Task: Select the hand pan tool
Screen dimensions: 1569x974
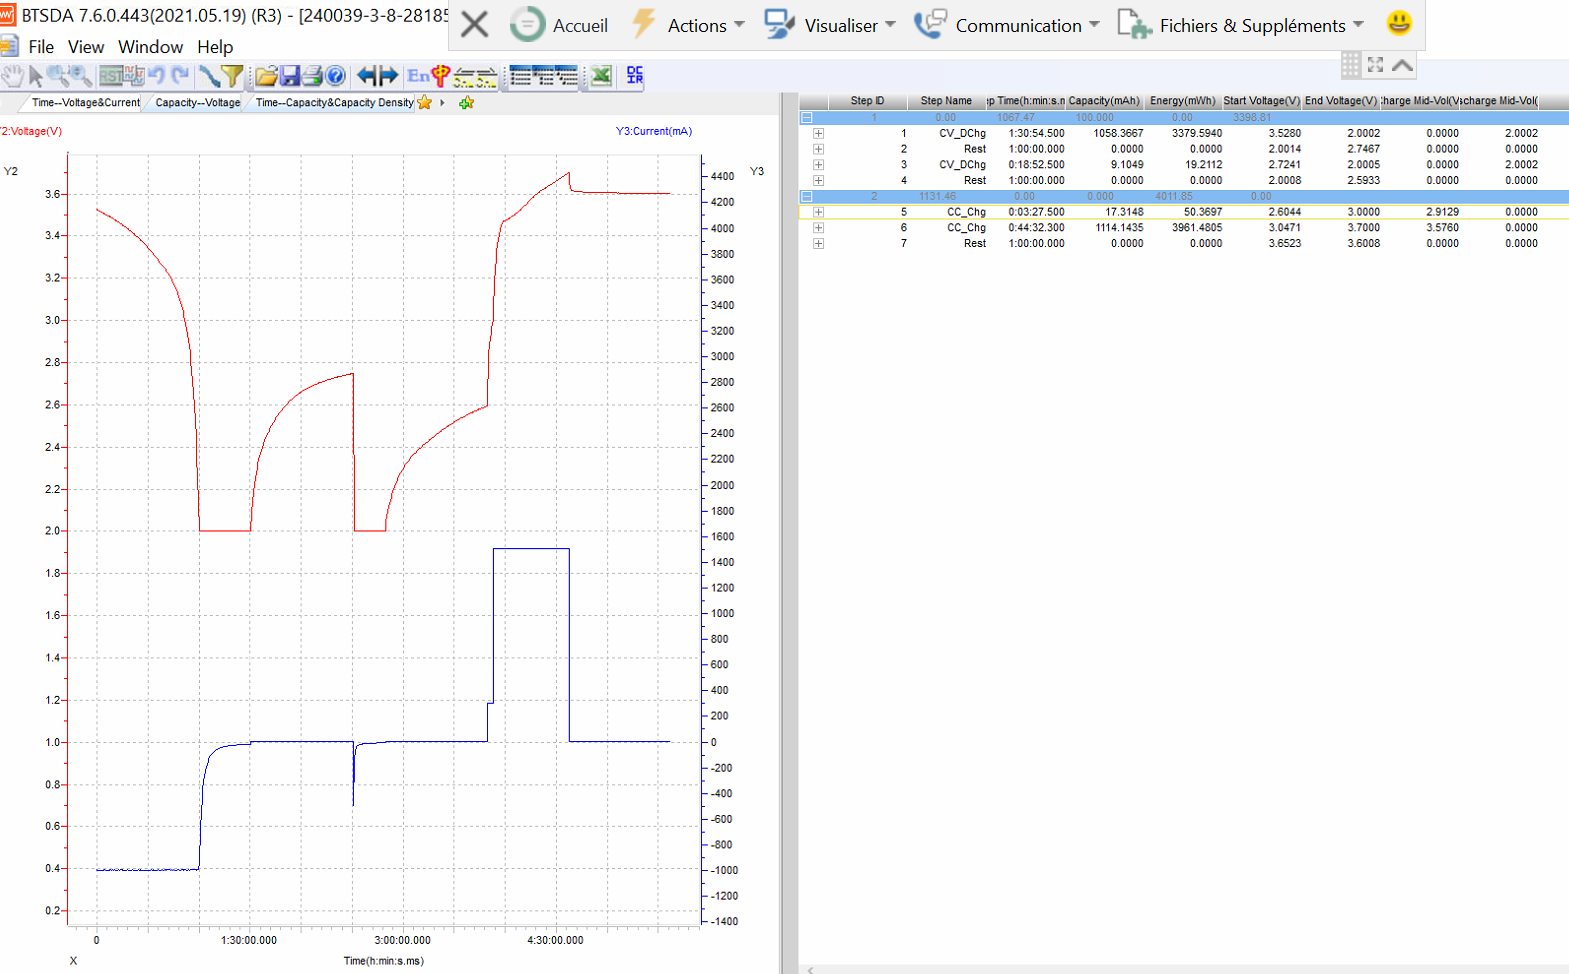Action: (x=12, y=76)
